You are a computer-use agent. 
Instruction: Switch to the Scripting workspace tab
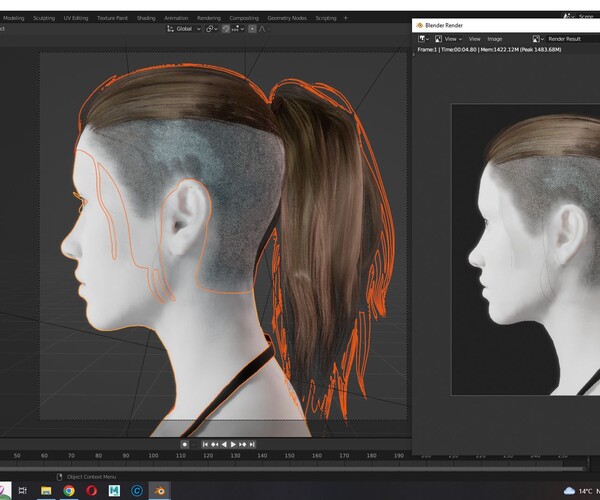(x=326, y=18)
